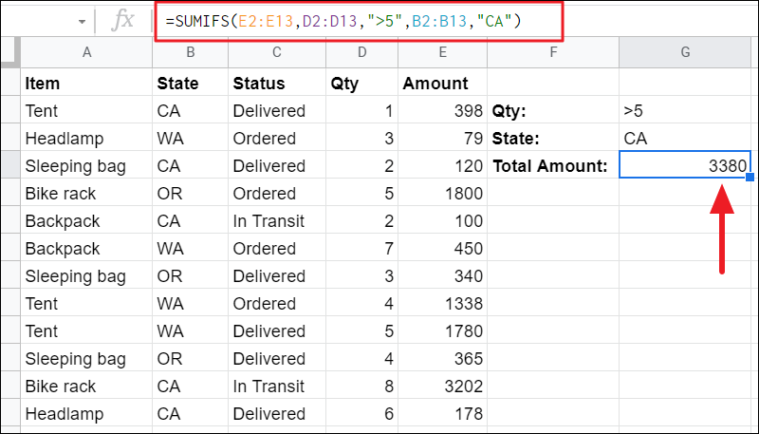This screenshot has height=434, width=759.
Task: Open the name box dropdown arrow
Action: point(79,19)
